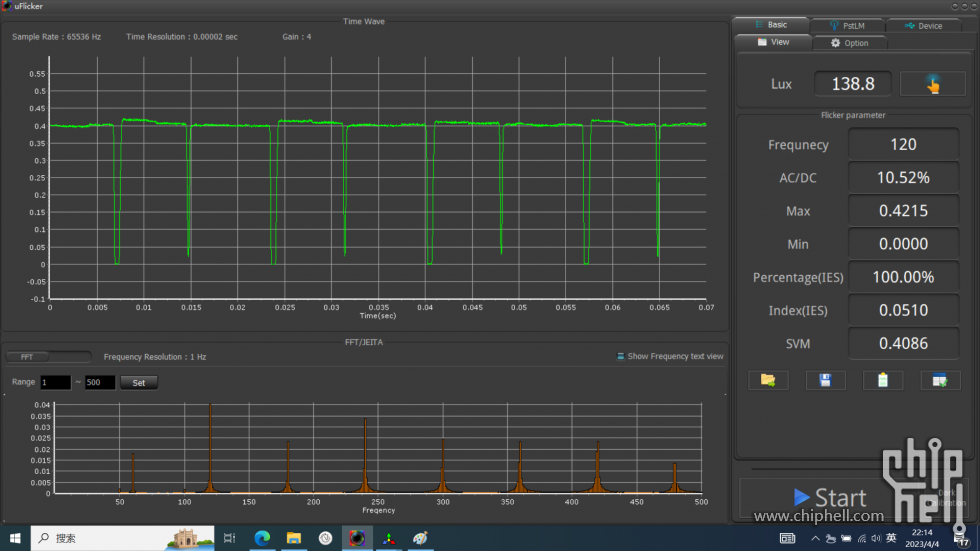Viewport: 980px width, 551px height.
Task: Click the table with checkmark icon button
Action: (x=940, y=380)
